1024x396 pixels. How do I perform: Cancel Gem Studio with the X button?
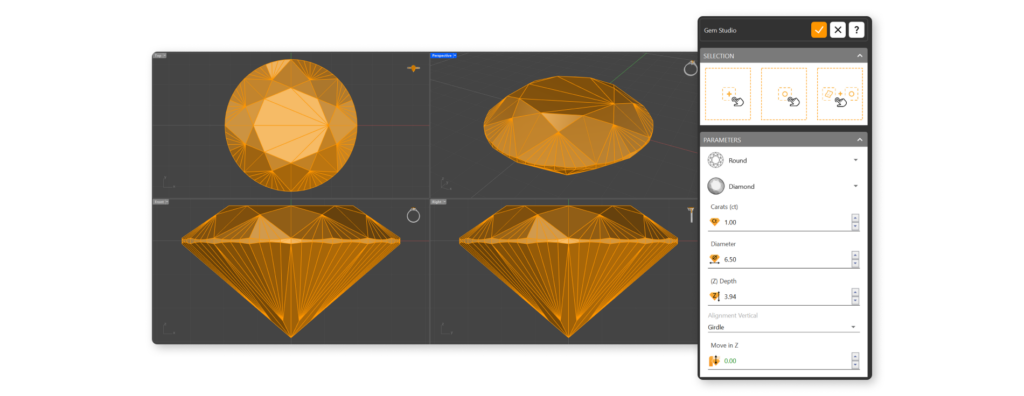click(838, 30)
